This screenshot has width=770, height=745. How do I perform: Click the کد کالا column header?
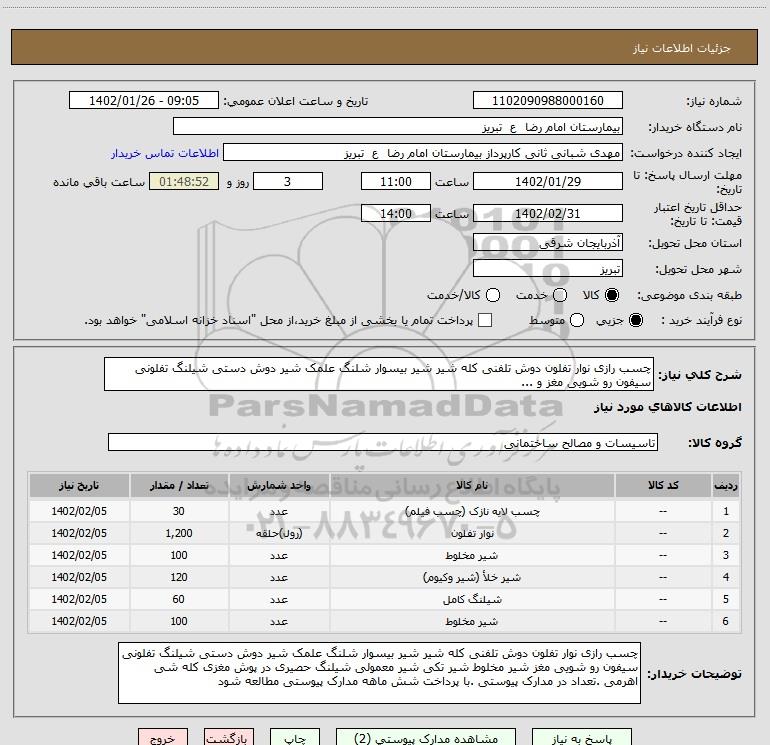coord(663,485)
